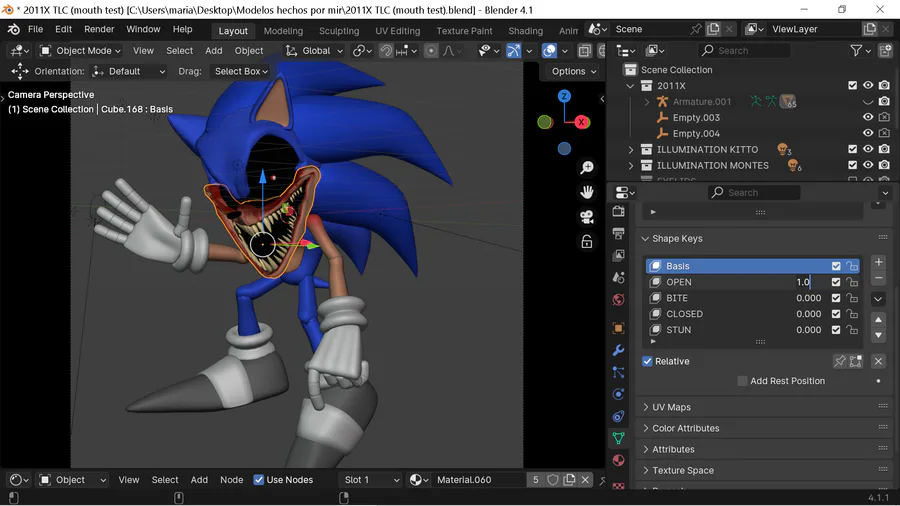This screenshot has width=900, height=506.
Task: Open the Slot 1 material slot dropdown
Action: [x=371, y=480]
